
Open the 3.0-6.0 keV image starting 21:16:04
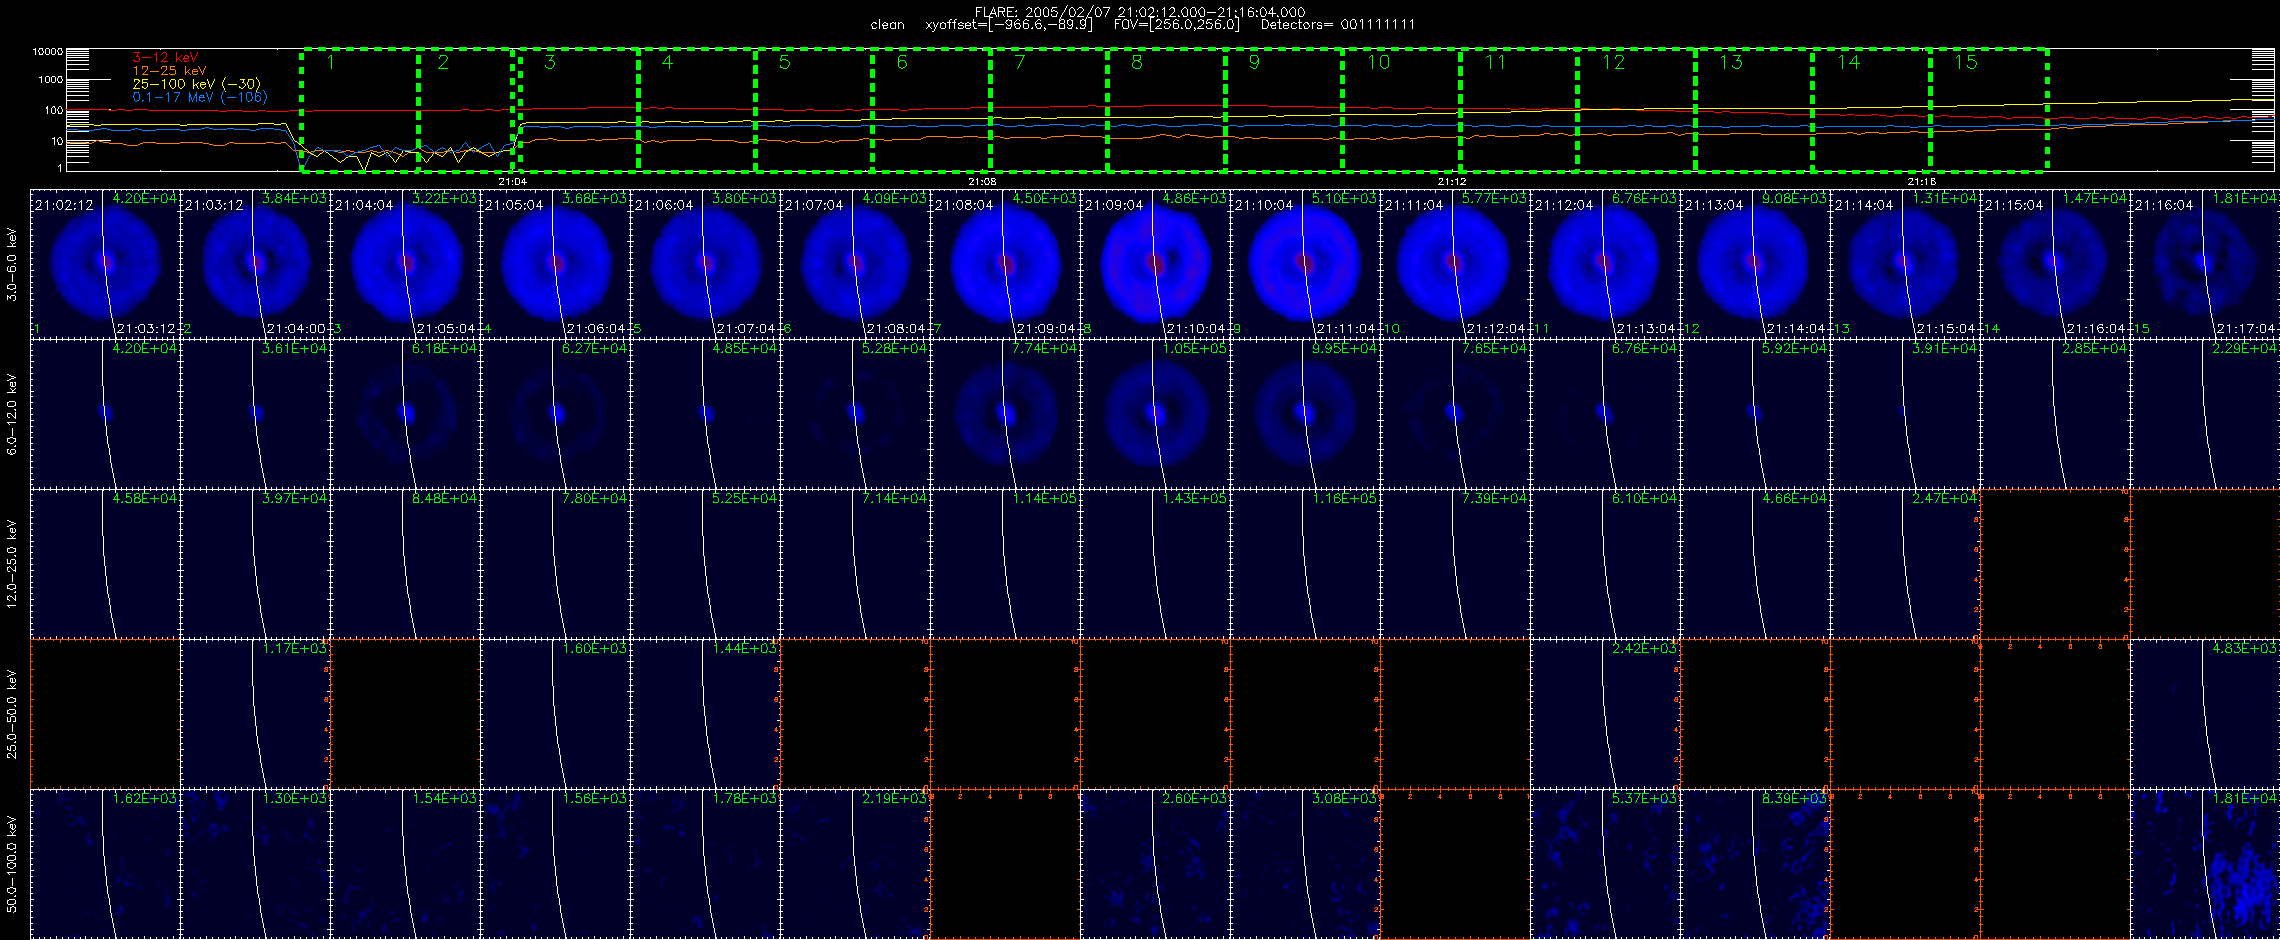(2205, 264)
